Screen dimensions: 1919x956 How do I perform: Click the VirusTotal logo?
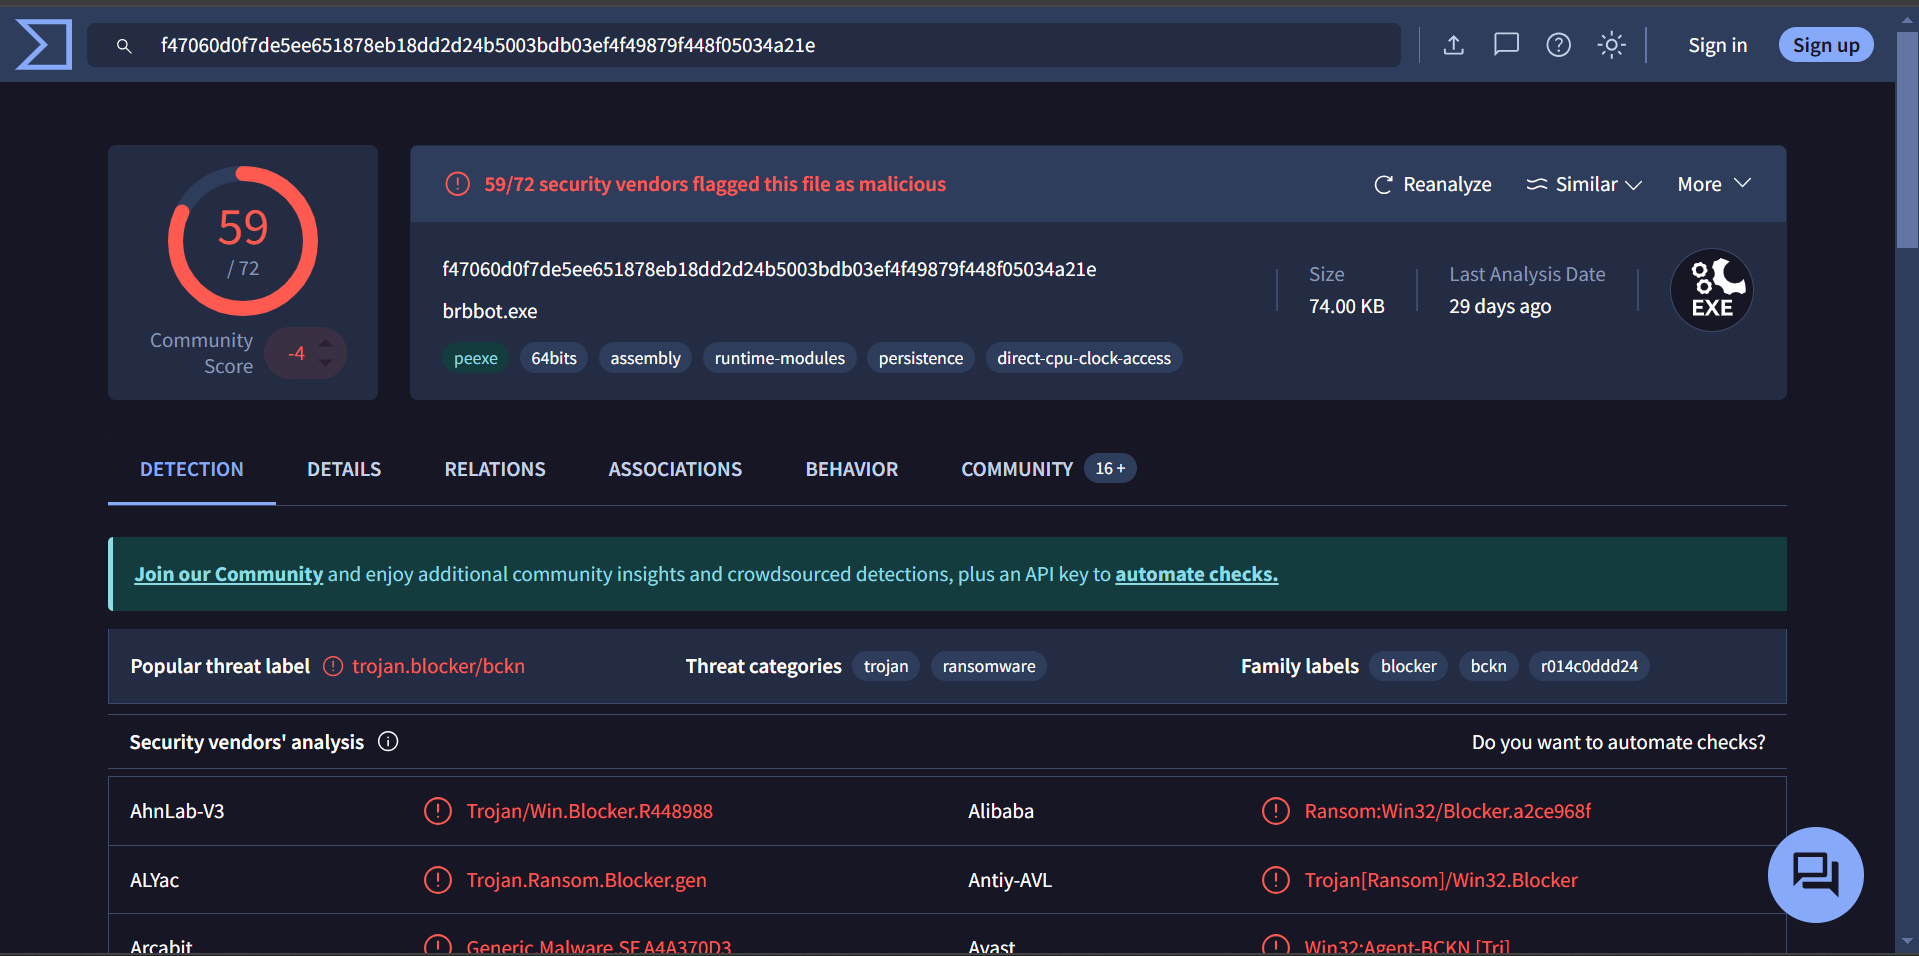(x=43, y=44)
